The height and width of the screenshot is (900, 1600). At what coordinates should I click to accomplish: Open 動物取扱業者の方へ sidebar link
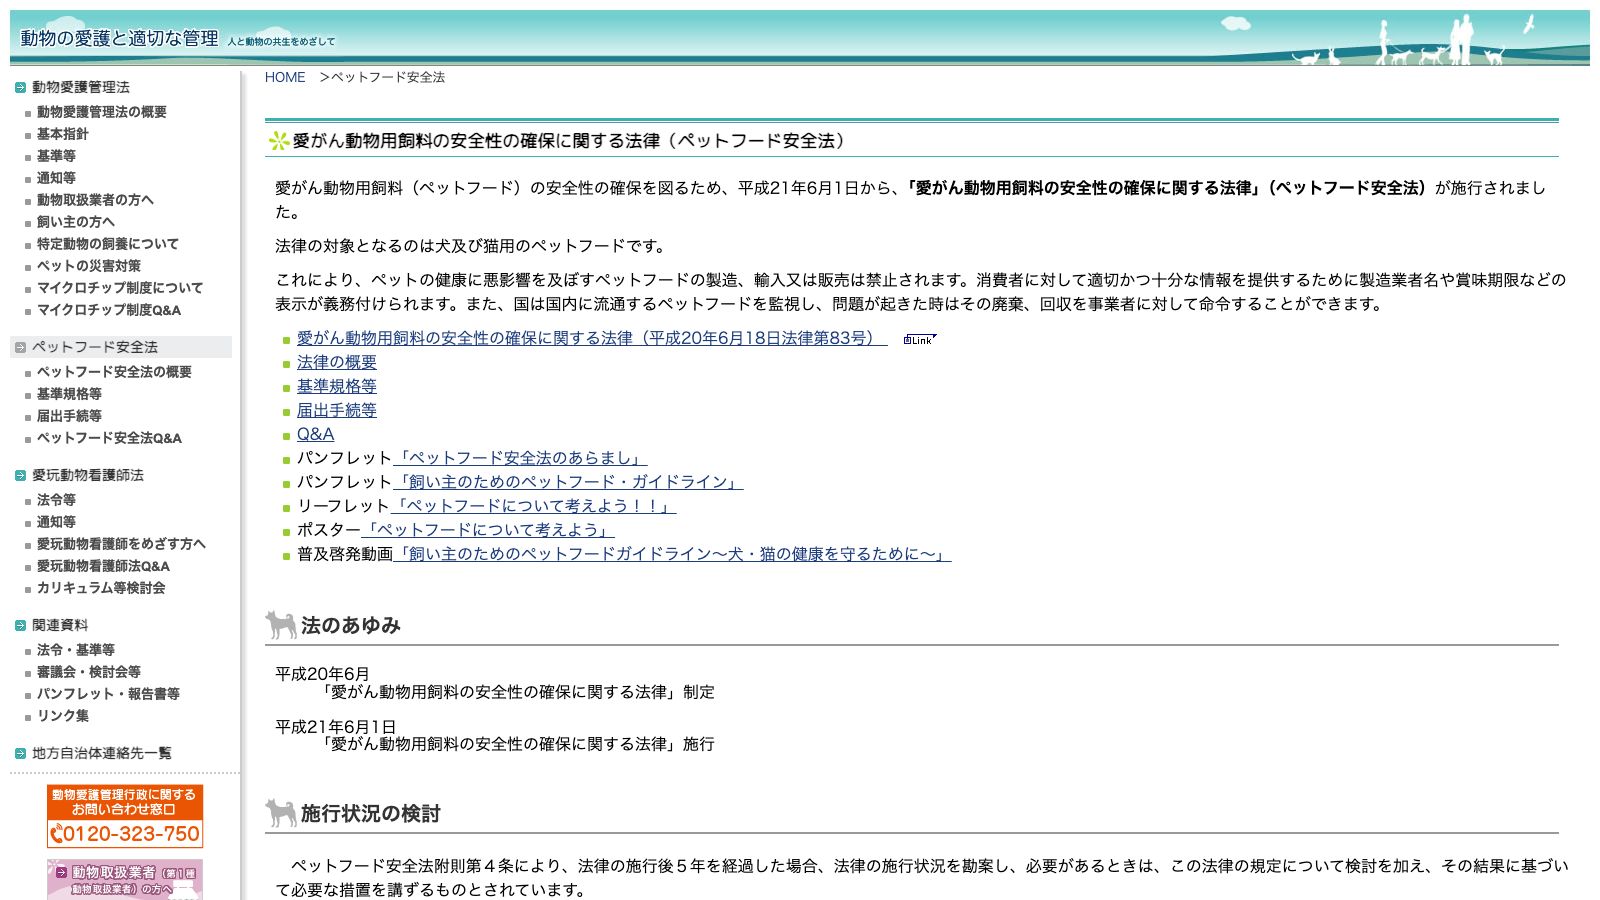pyautogui.click(x=95, y=200)
